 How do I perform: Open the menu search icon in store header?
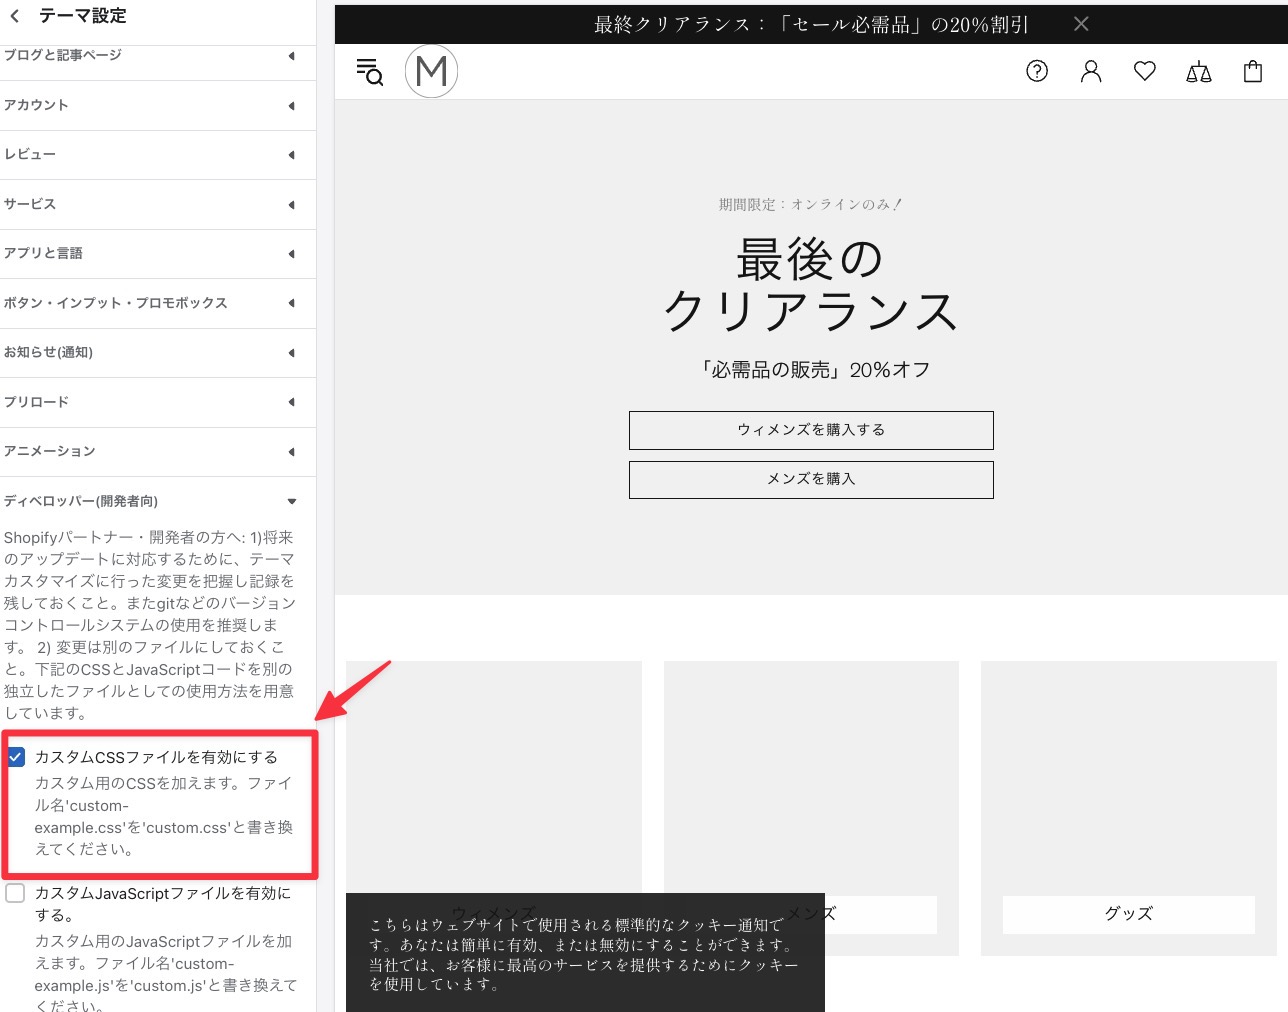pos(370,72)
